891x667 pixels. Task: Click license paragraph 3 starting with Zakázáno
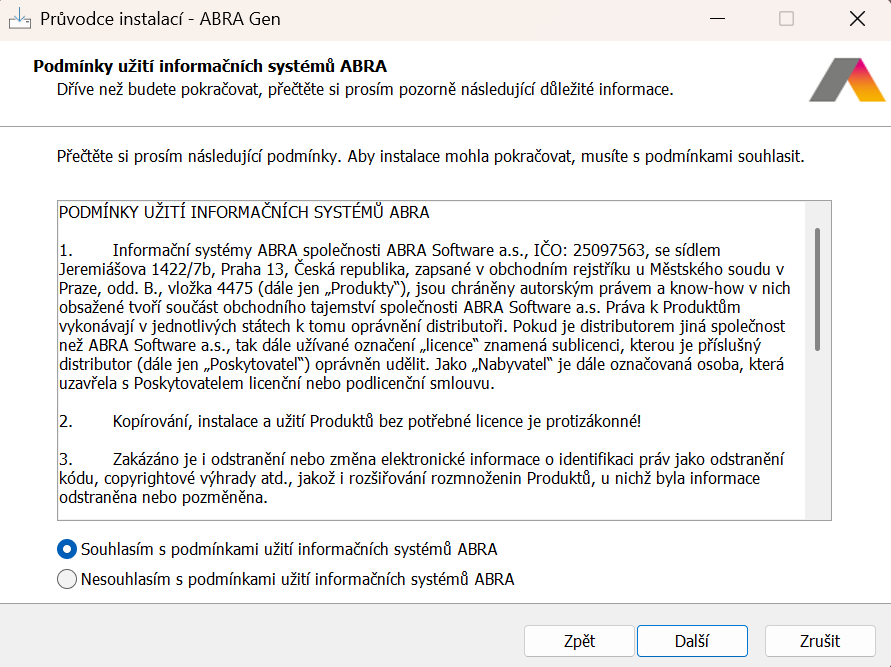pyautogui.click(x=420, y=477)
